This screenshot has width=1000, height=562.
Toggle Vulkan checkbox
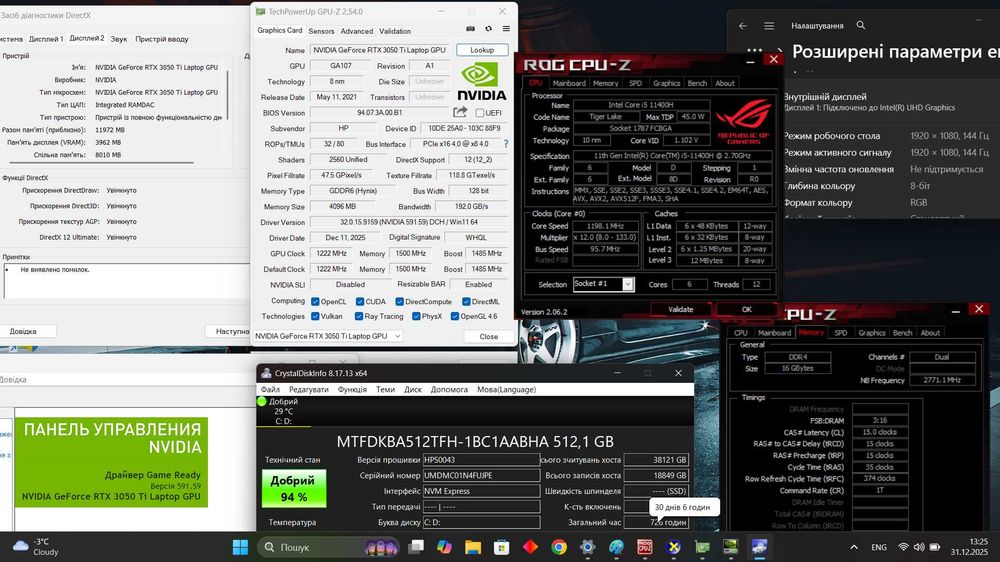point(315,316)
